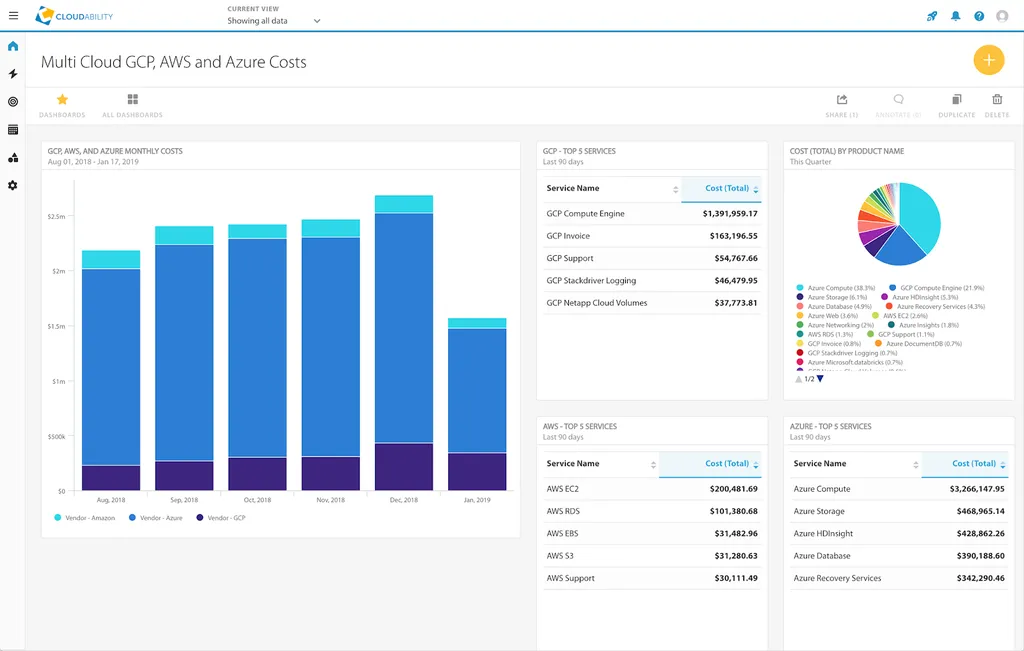Go to next page of pie chart legend
Viewport: 1024px width, 651px height.
pyautogui.click(x=820, y=379)
